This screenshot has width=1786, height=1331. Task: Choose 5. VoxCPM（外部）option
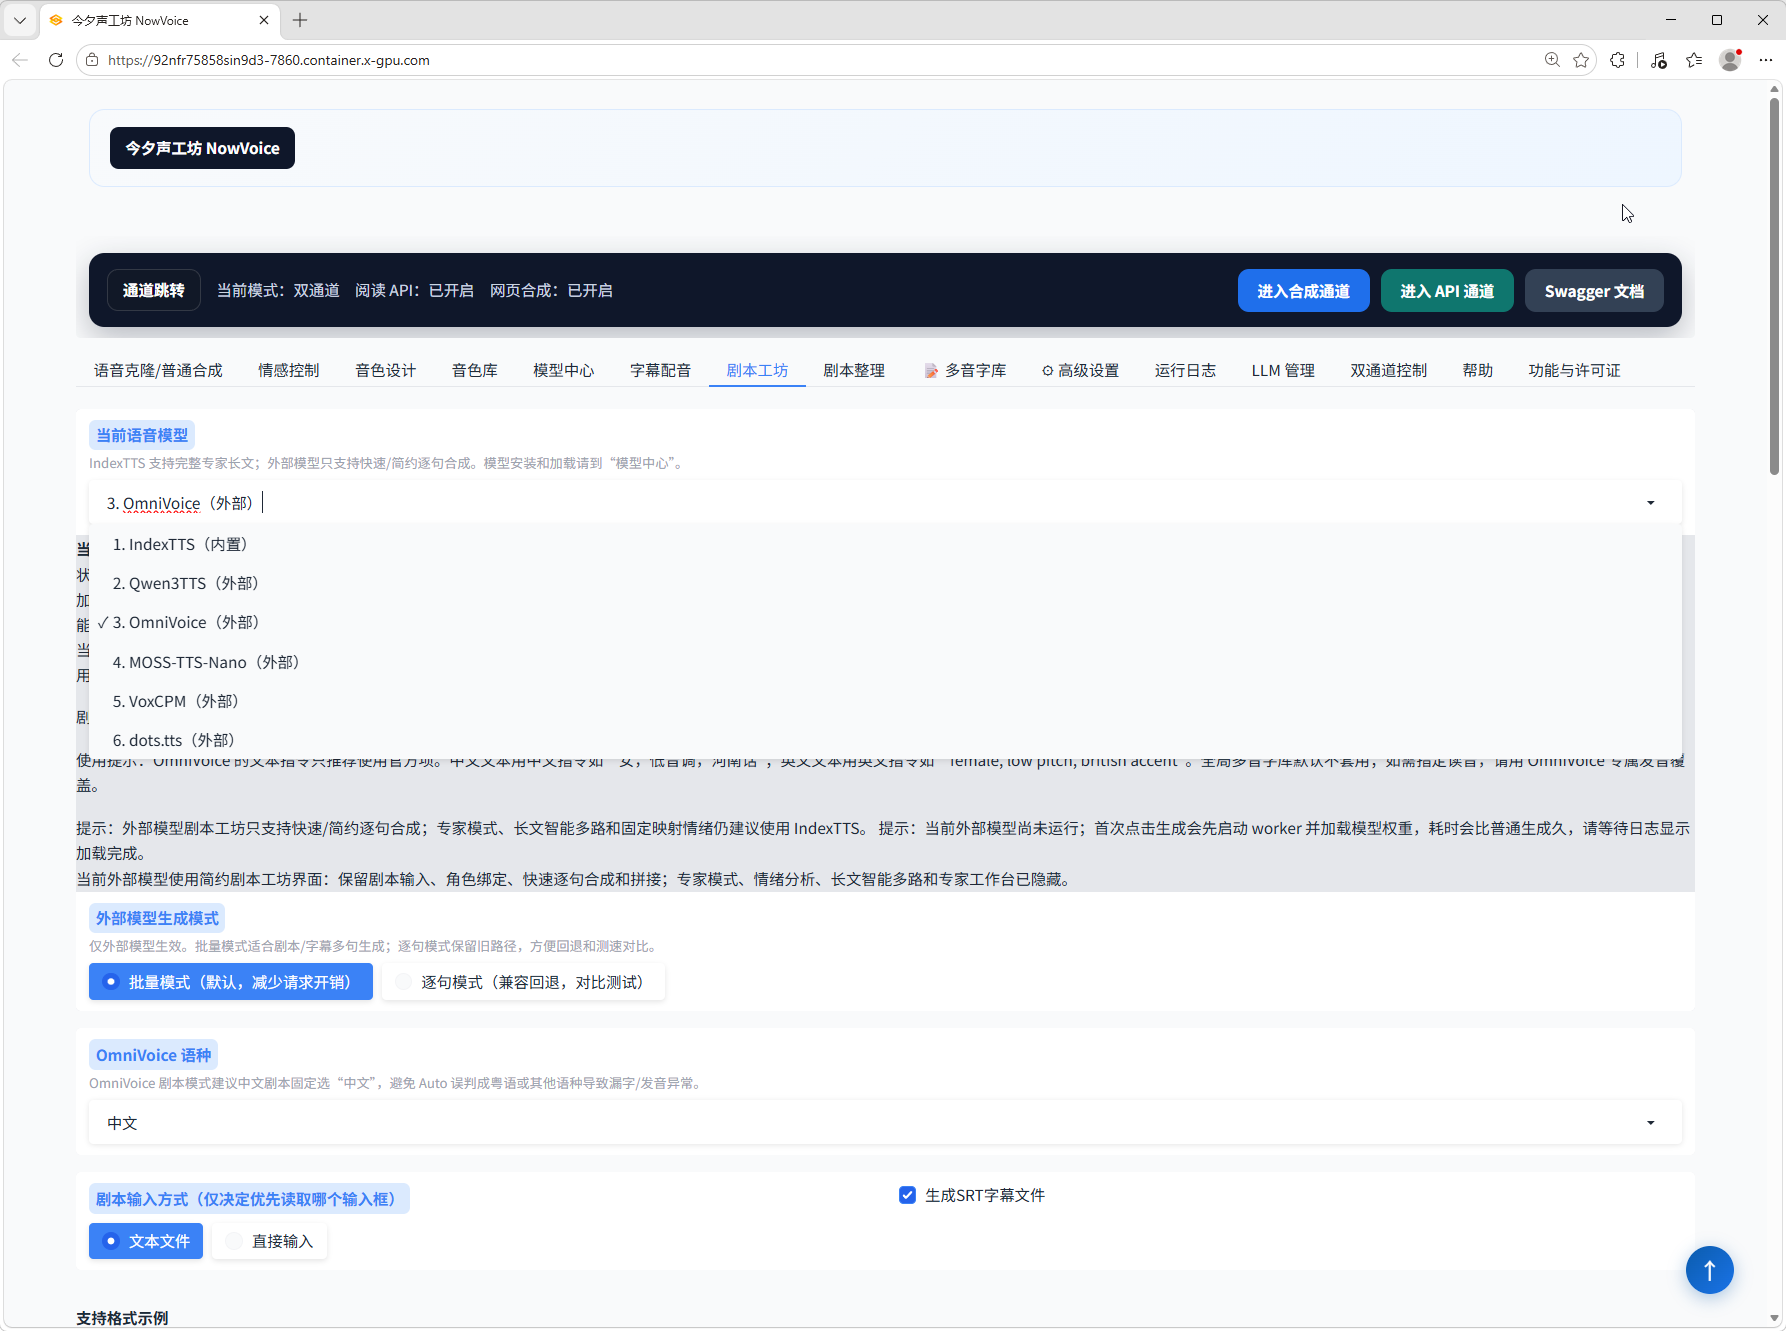pos(885,701)
